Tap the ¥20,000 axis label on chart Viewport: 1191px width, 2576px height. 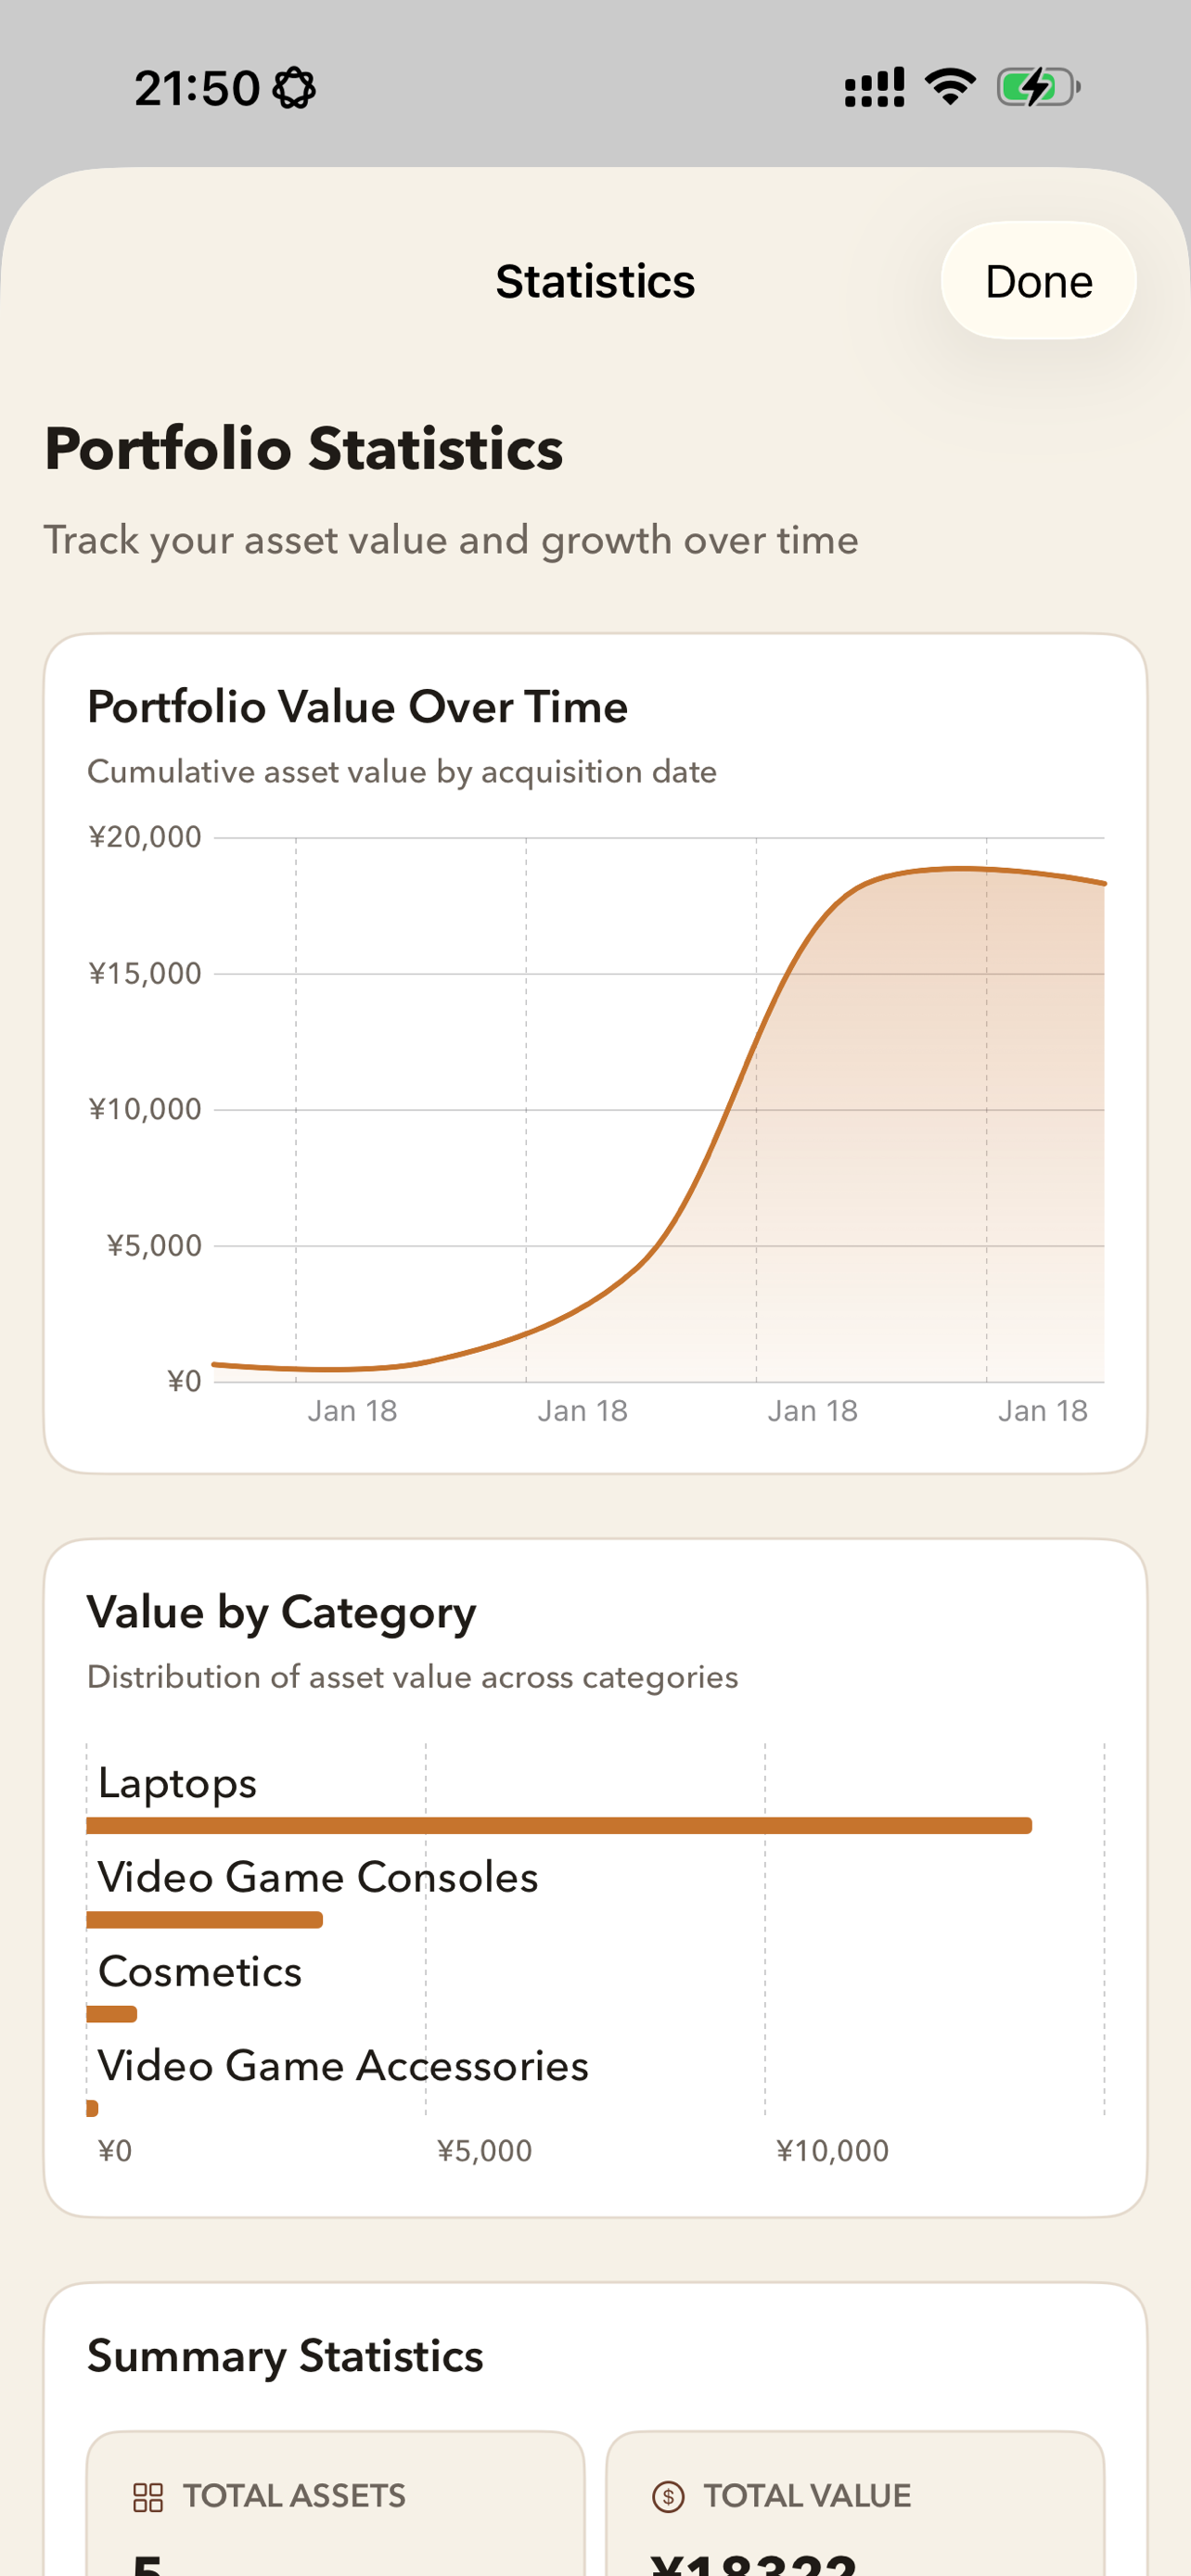[x=145, y=837]
